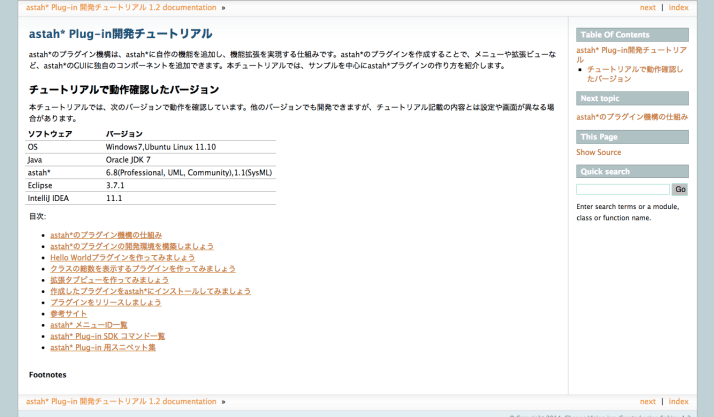Open 'astah*のプラグイン機構の仕組み' in the 目次 list

(x=106, y=235)
